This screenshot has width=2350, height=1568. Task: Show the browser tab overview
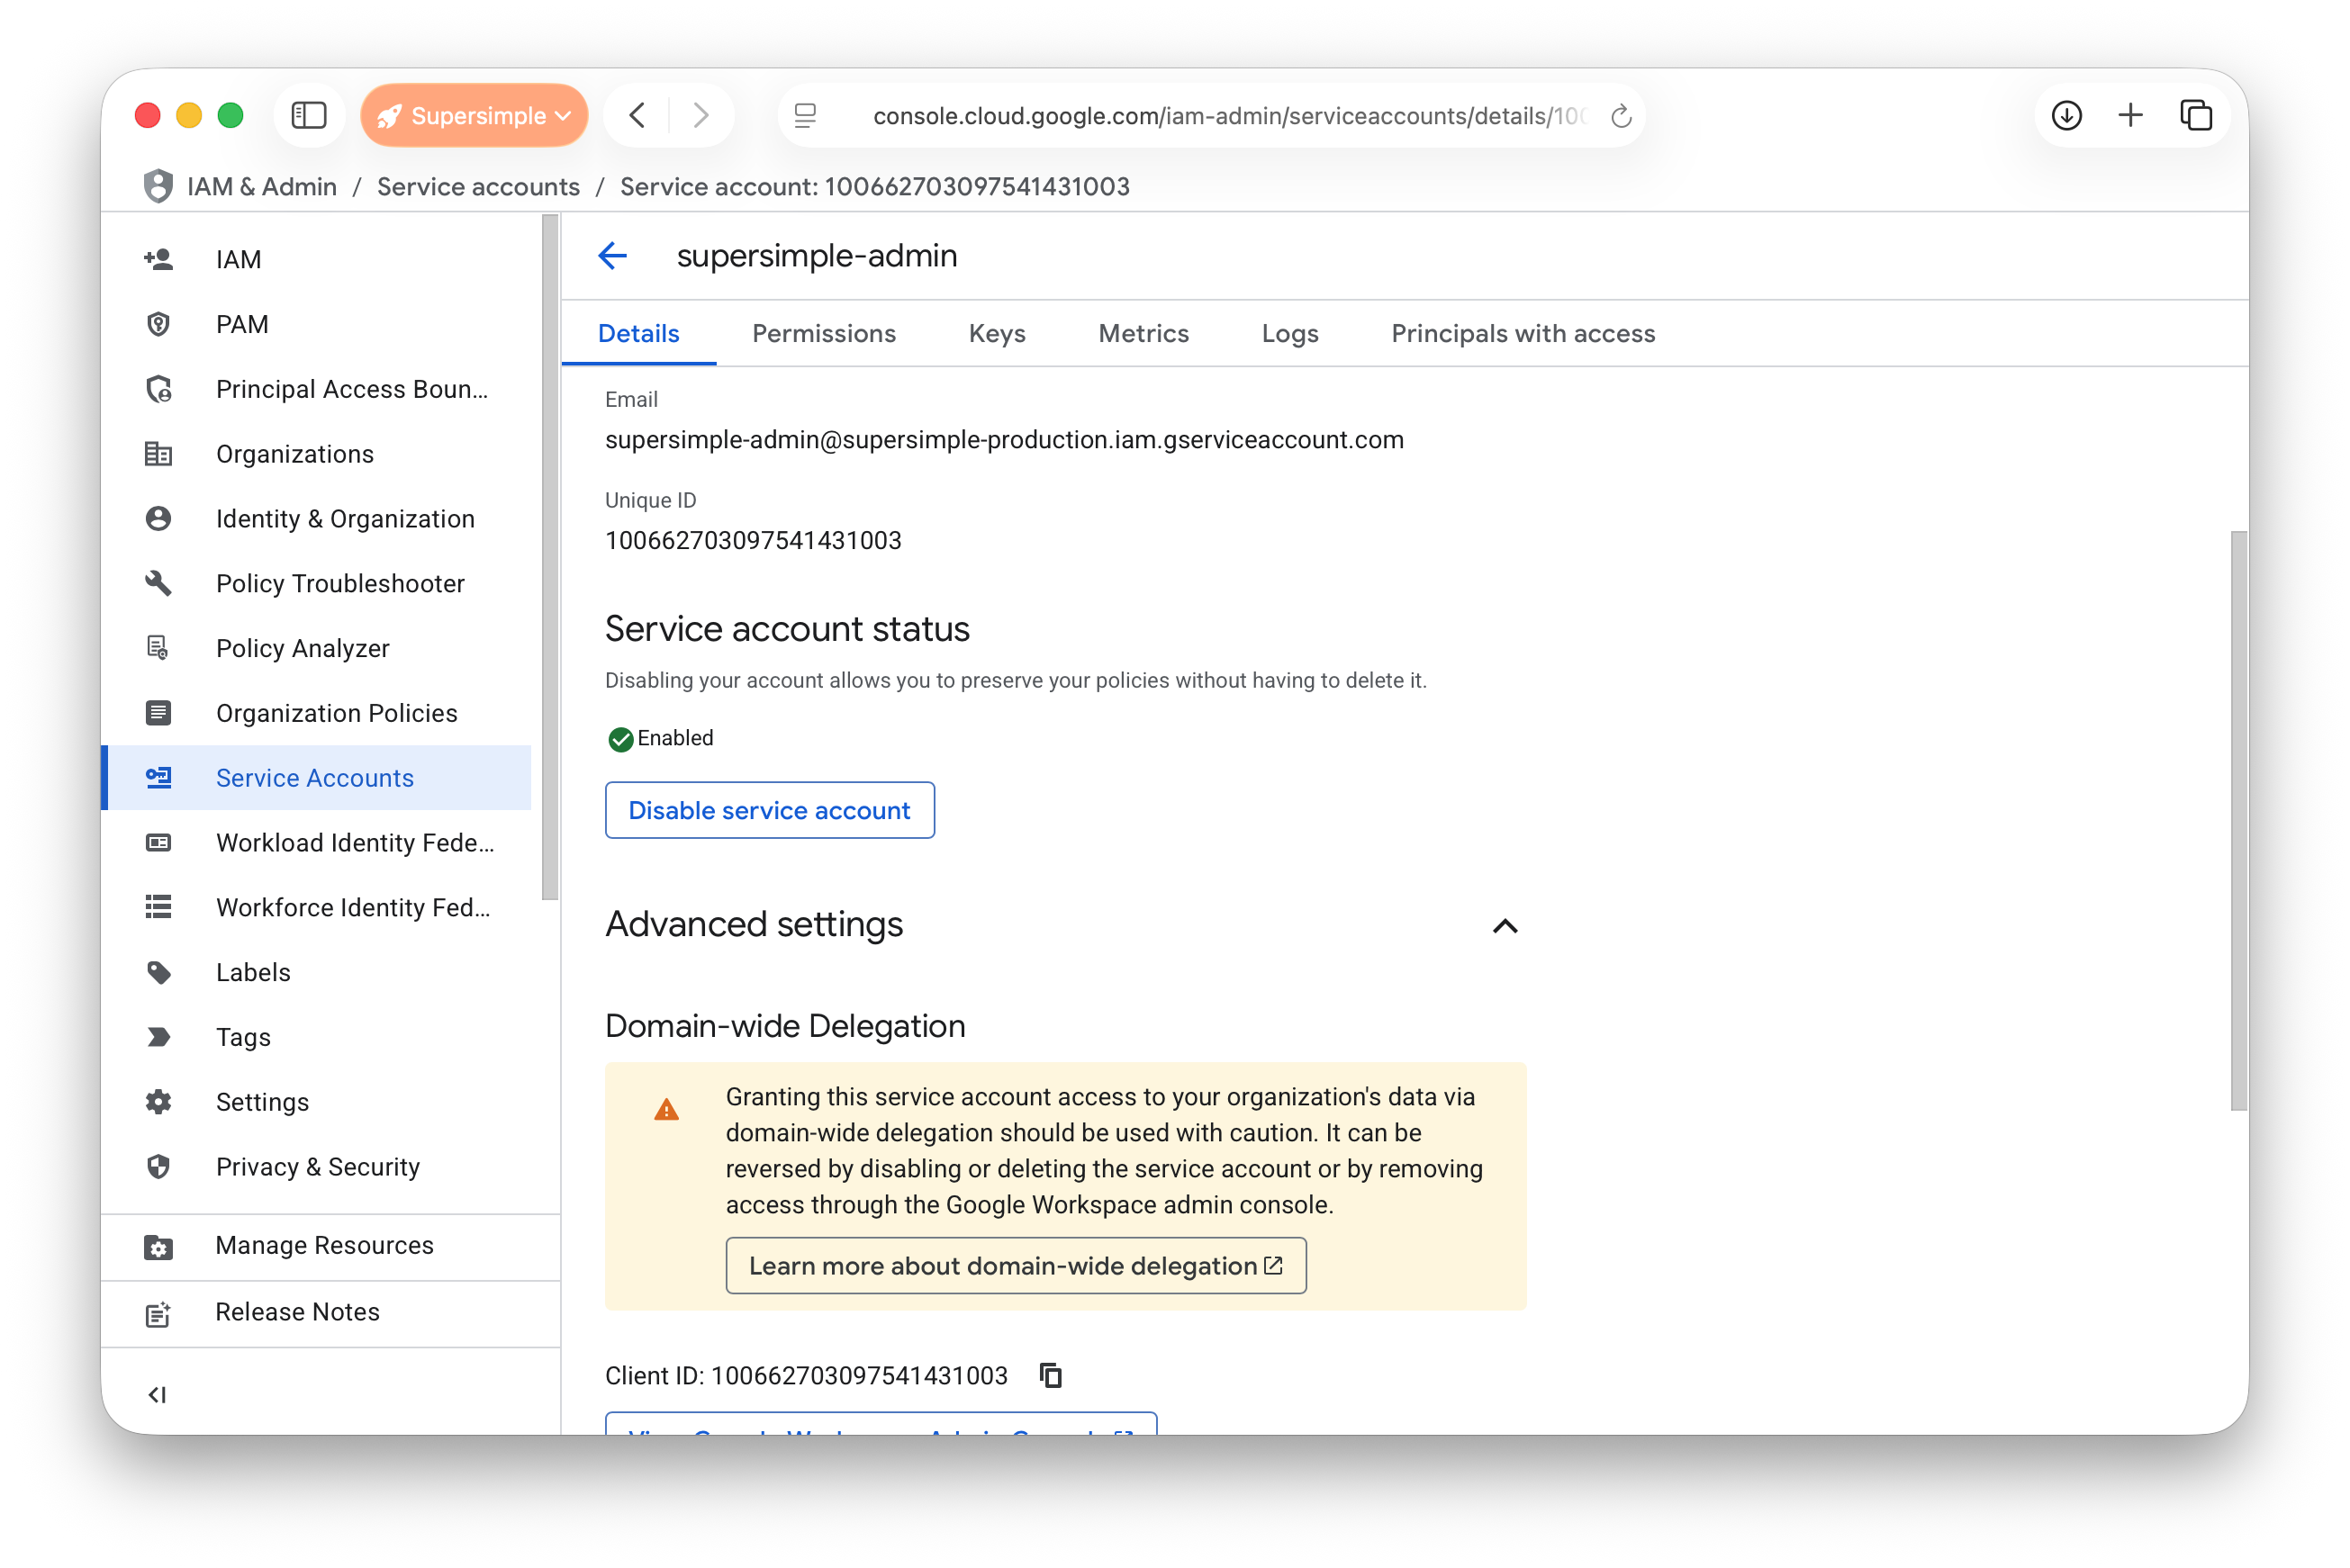pos(2195,115)
